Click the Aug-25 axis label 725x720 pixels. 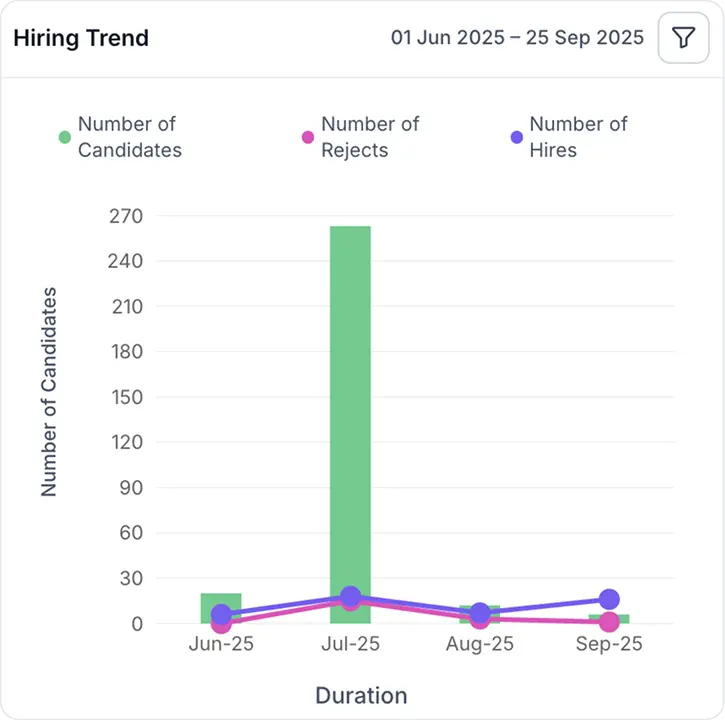click(x=479, y=643)
